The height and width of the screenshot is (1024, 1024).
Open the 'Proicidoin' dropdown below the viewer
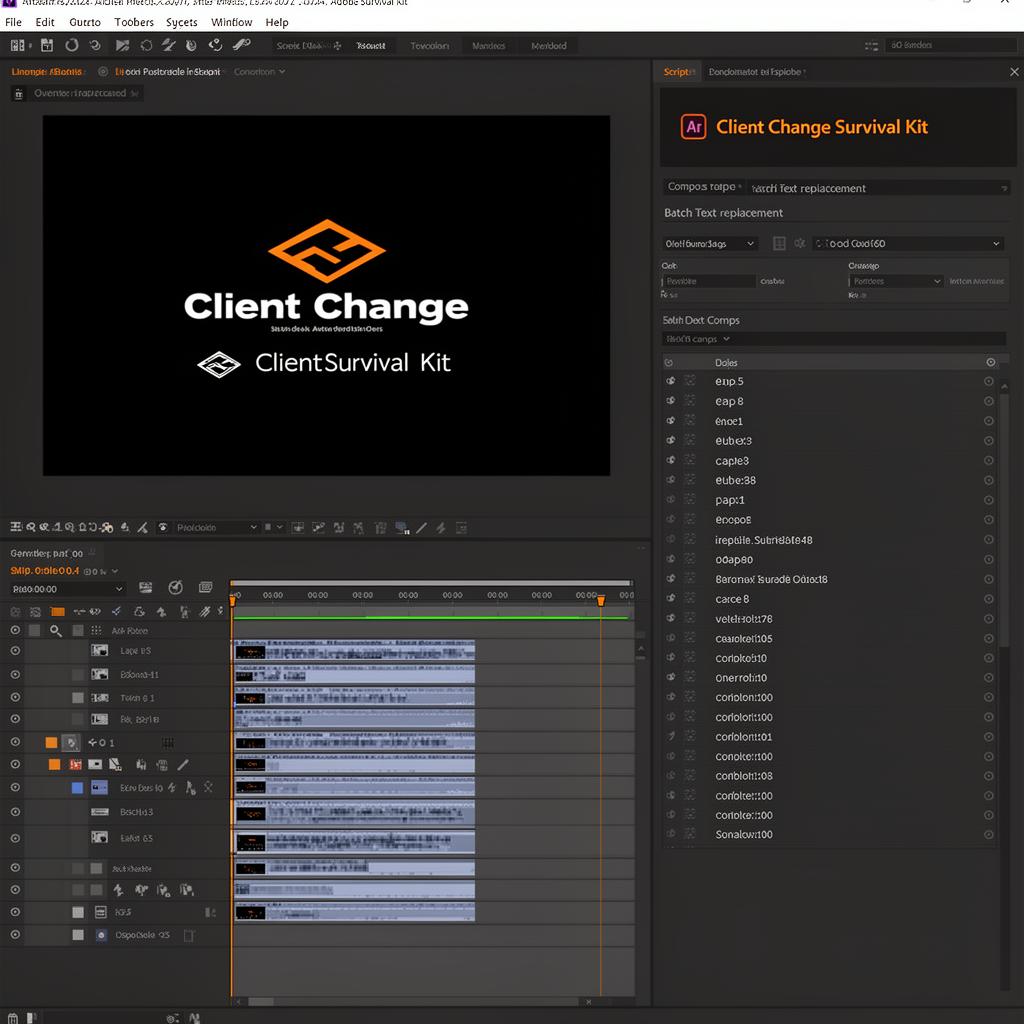point(217,528)
